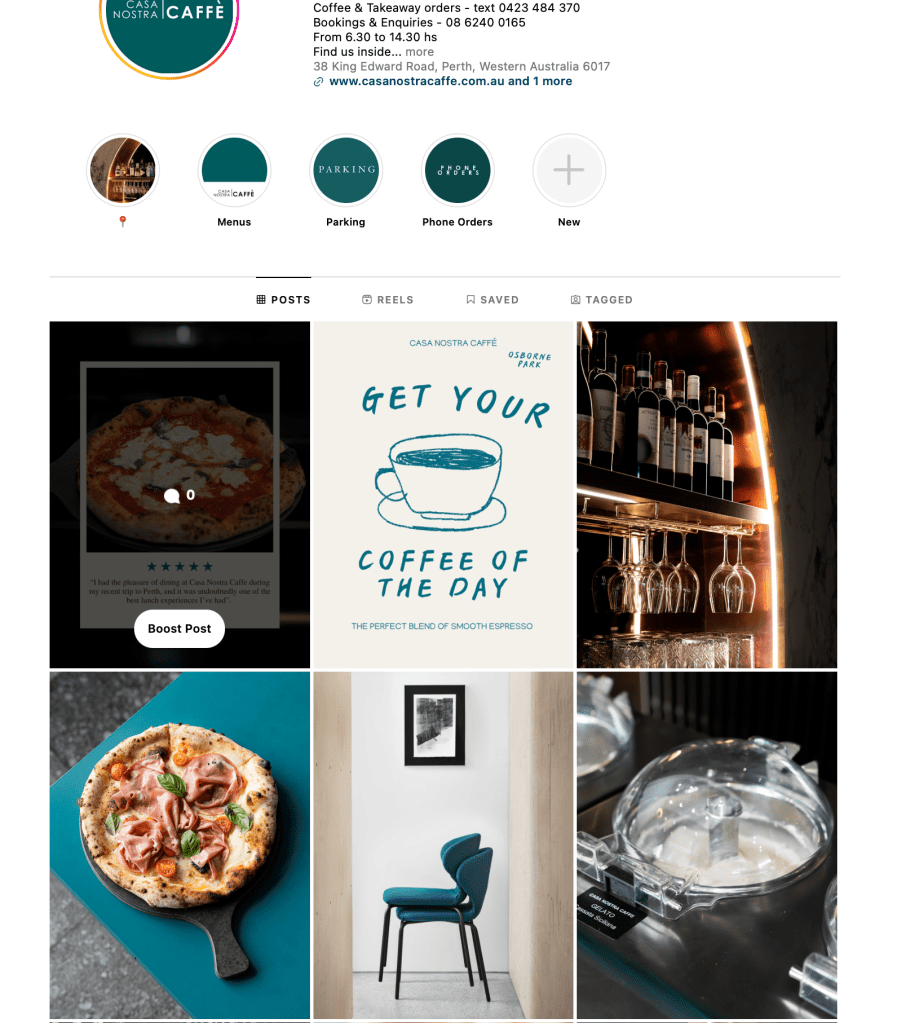This screenshot has height=1023, width=919.
Task: Switch to the REELS tab
Action: point(387,299)
